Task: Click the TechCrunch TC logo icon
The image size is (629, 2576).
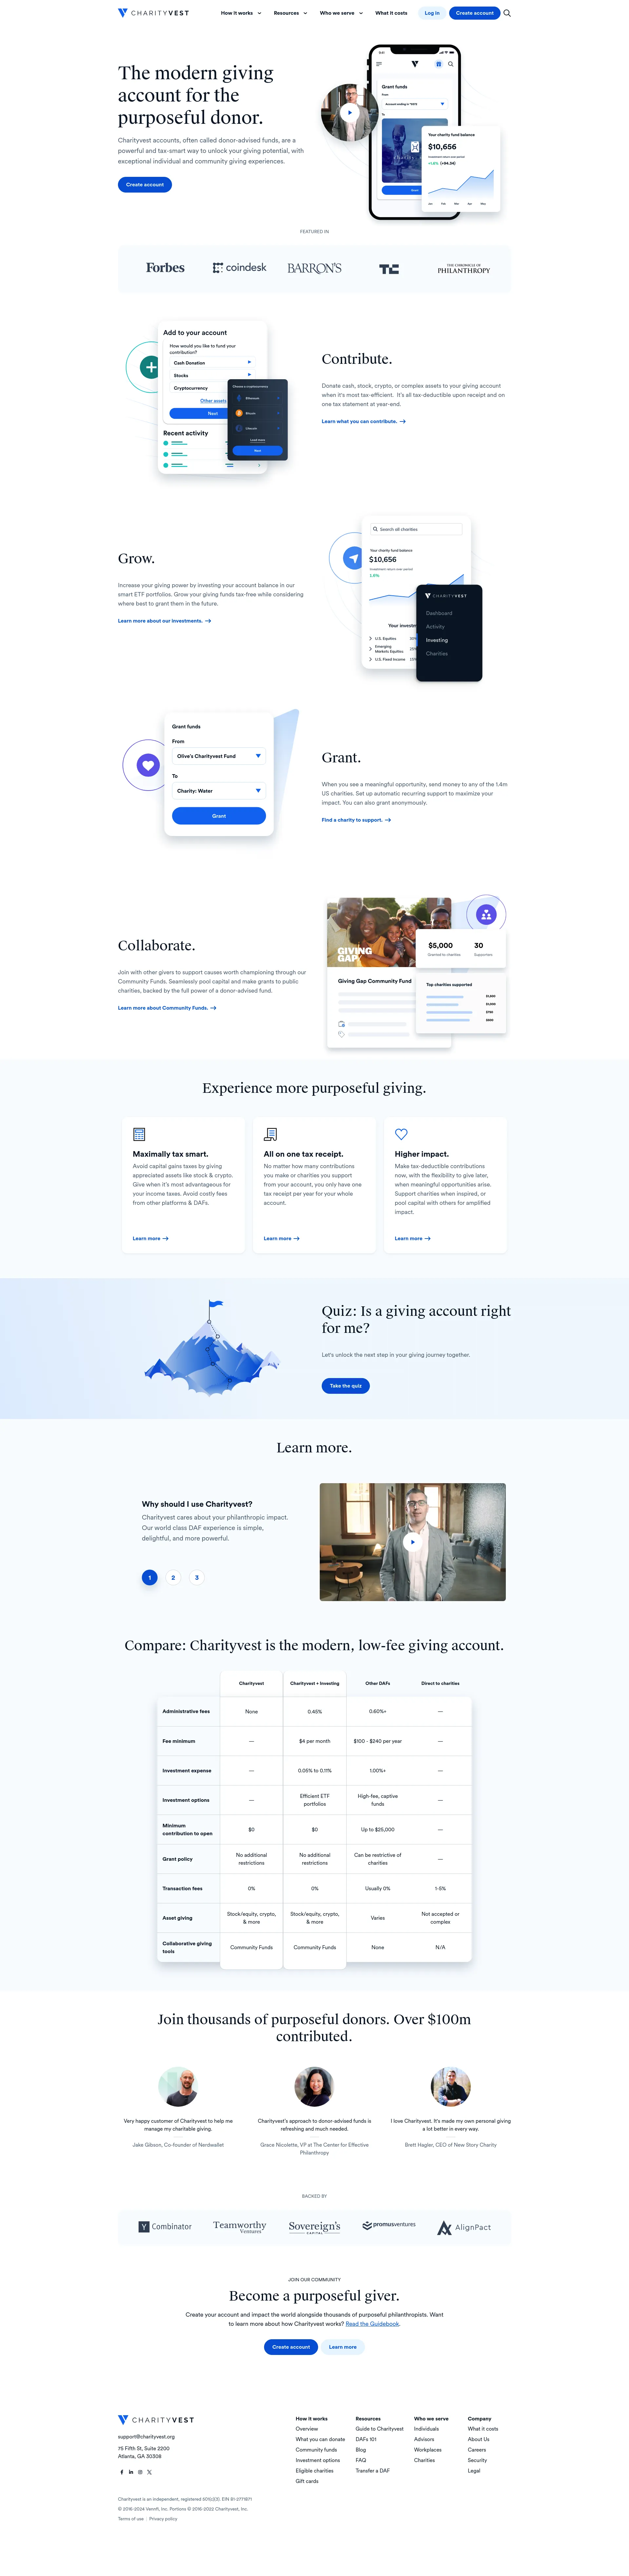Action: point(389,274)
